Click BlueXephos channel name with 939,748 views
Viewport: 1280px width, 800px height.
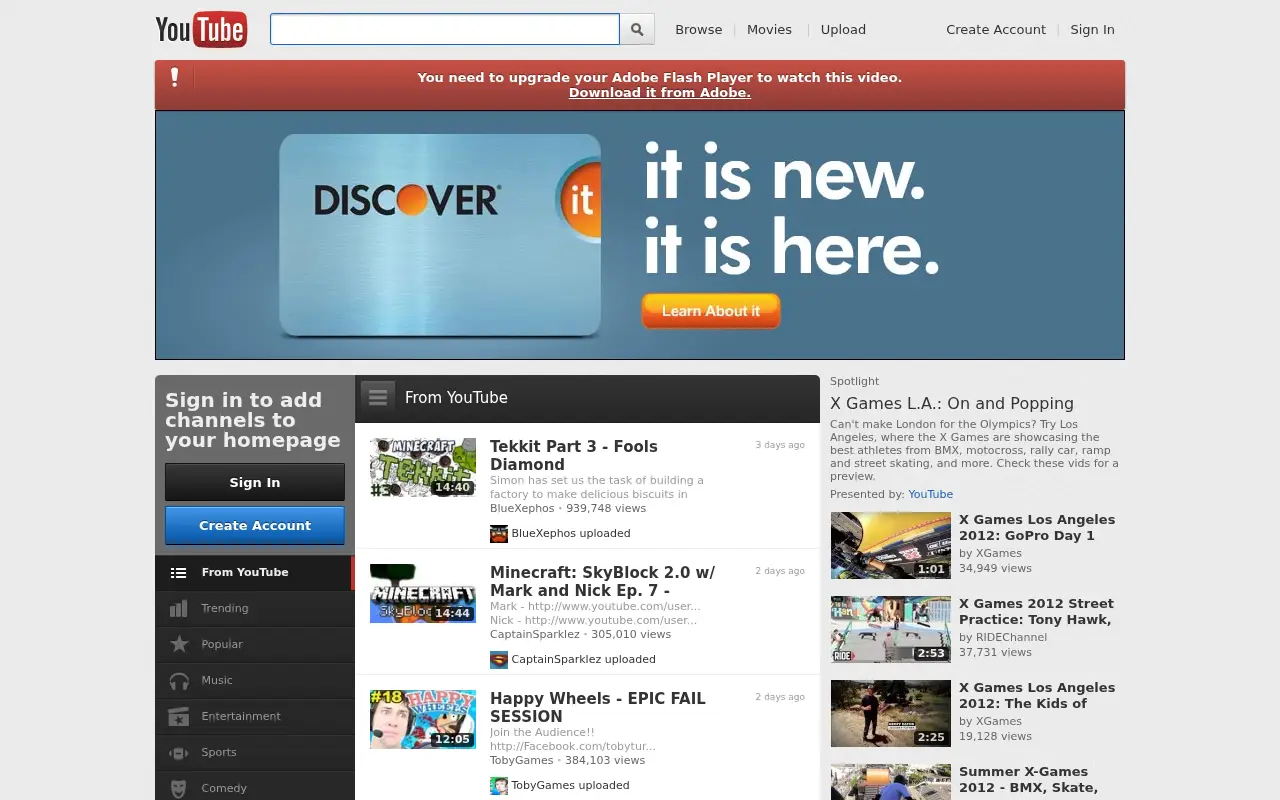[x=522, y=508]
